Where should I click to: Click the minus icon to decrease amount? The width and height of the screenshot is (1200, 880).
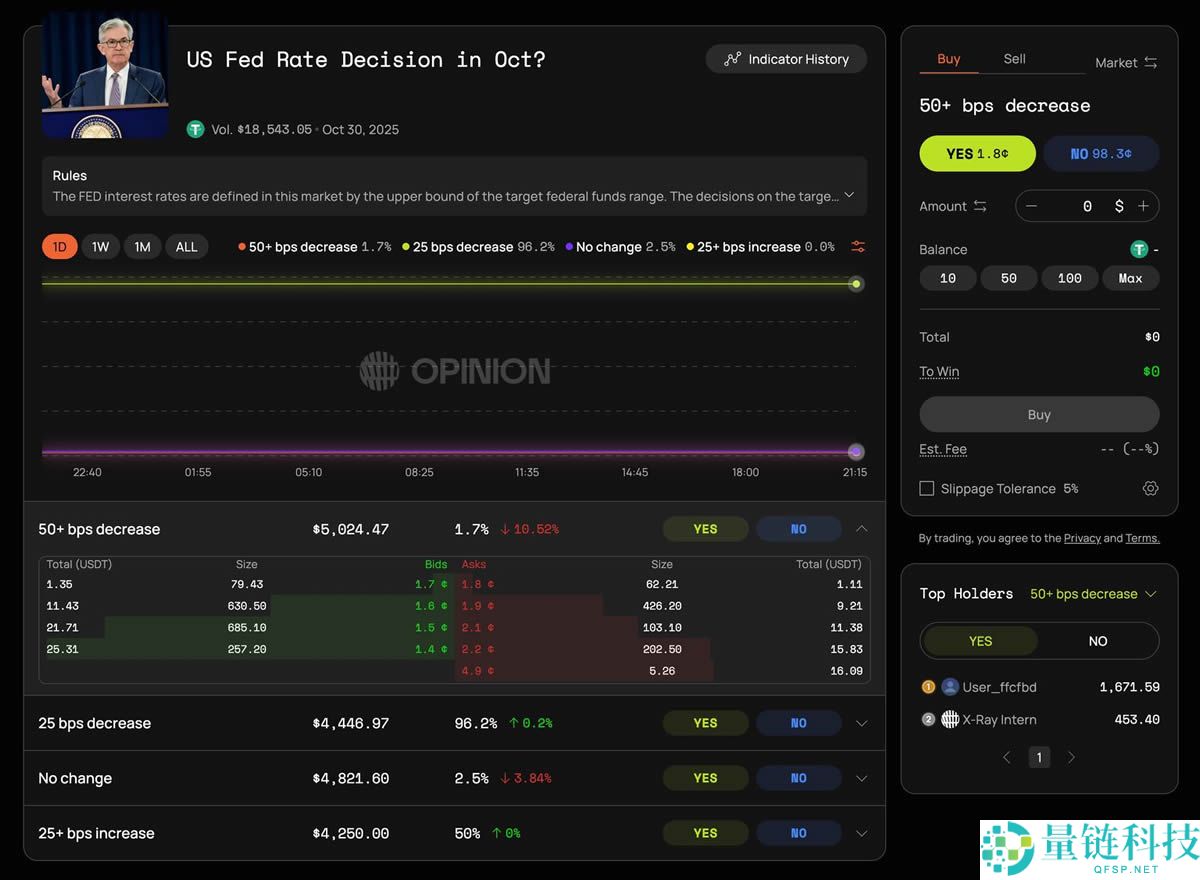(1032, 206)
